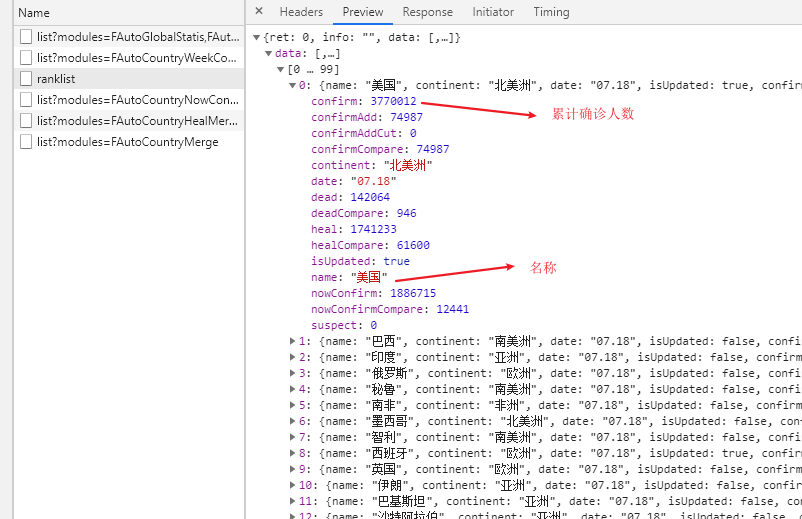Expand item 8 (西班牙)

pyautogui.click(x=293, y=453)
